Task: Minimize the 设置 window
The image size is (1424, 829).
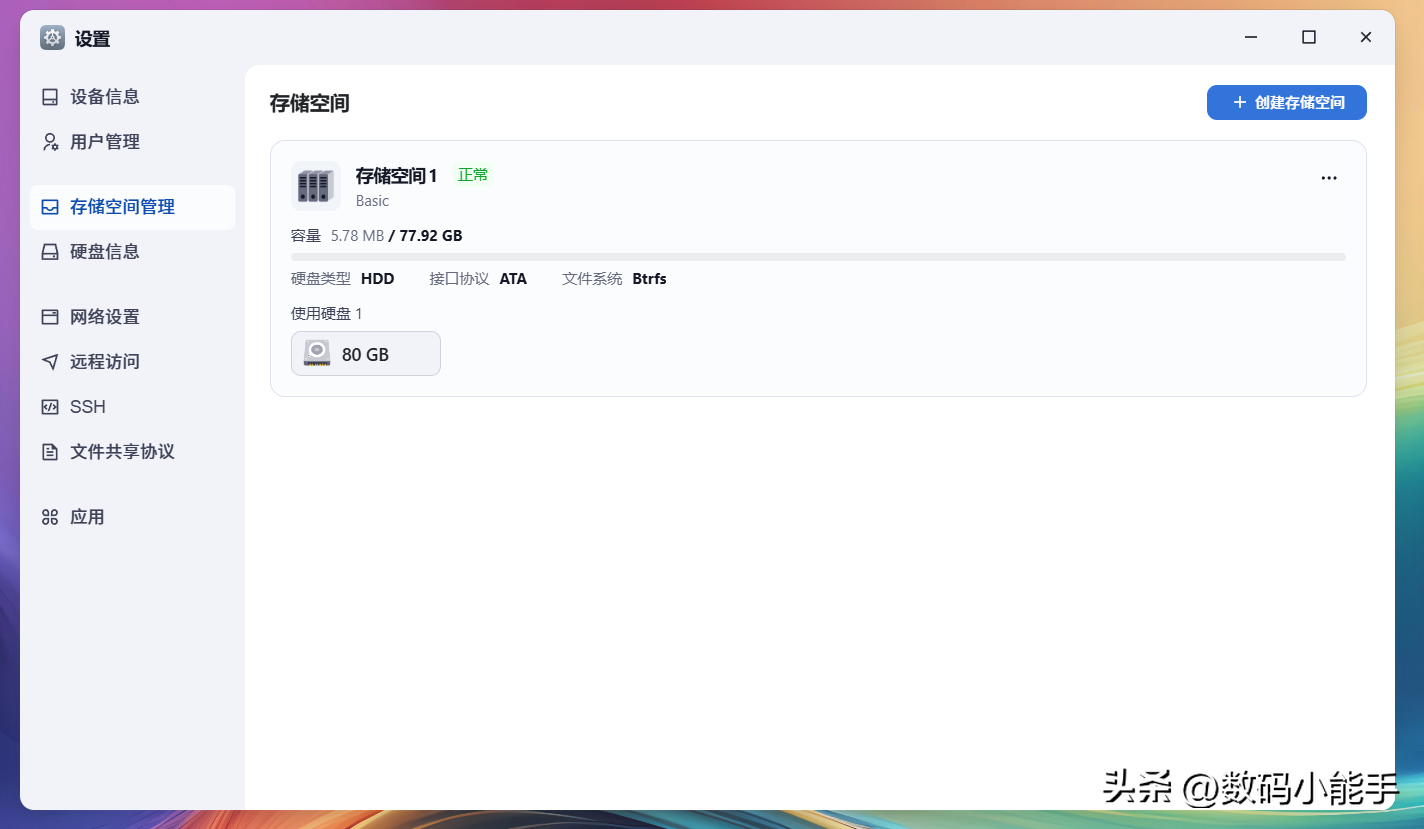Action: [1251, 38]
